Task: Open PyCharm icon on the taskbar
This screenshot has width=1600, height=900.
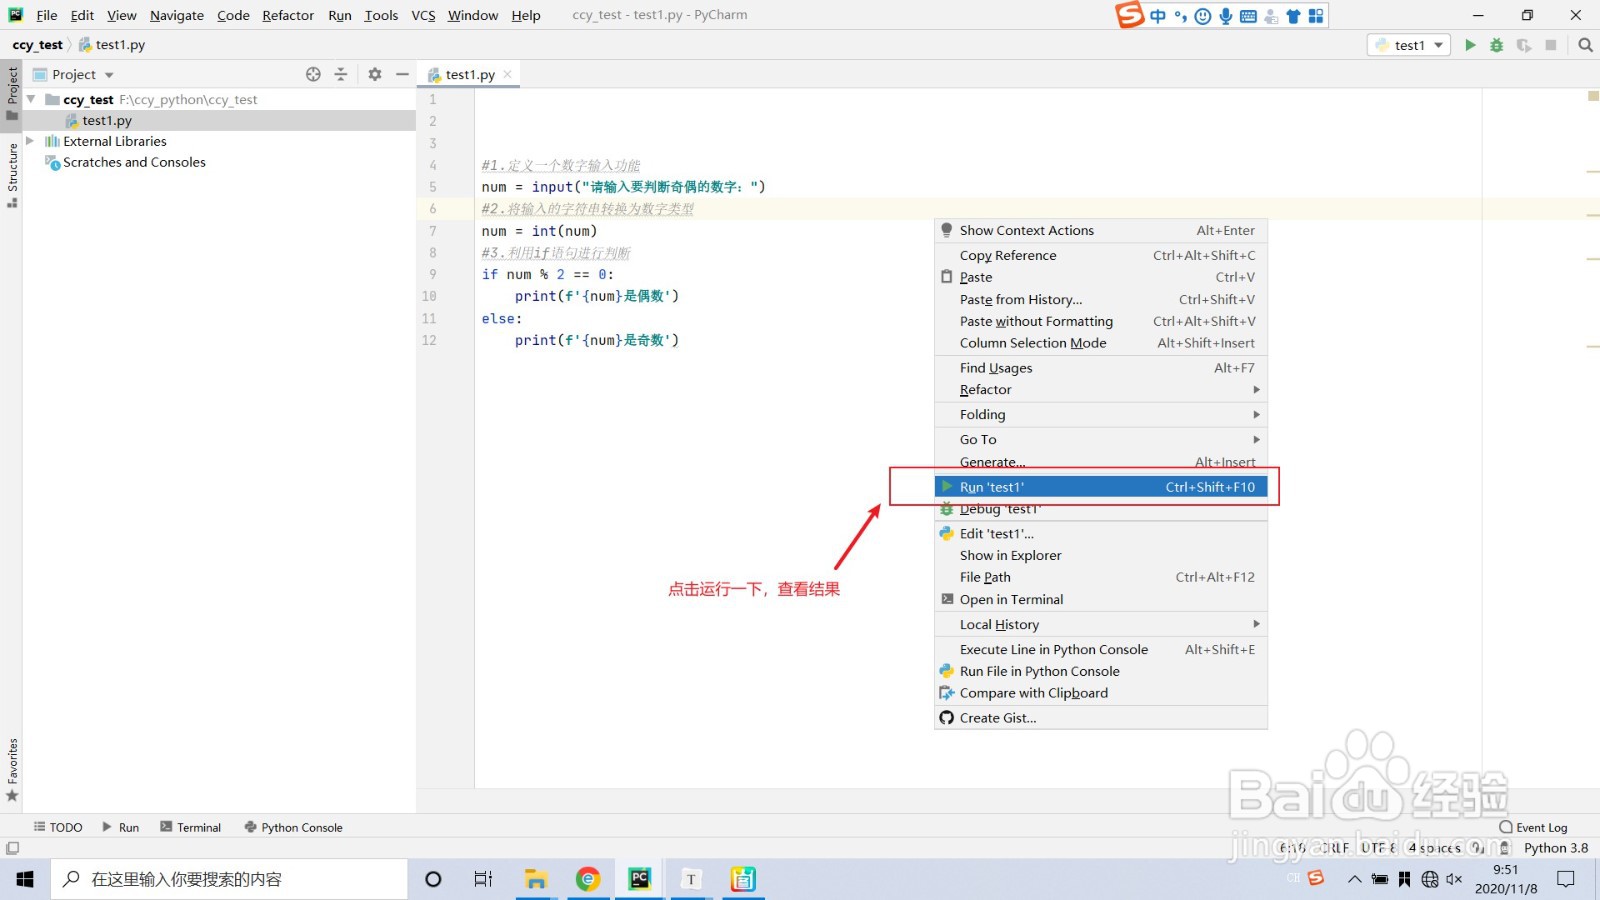Action: [640, 879]
